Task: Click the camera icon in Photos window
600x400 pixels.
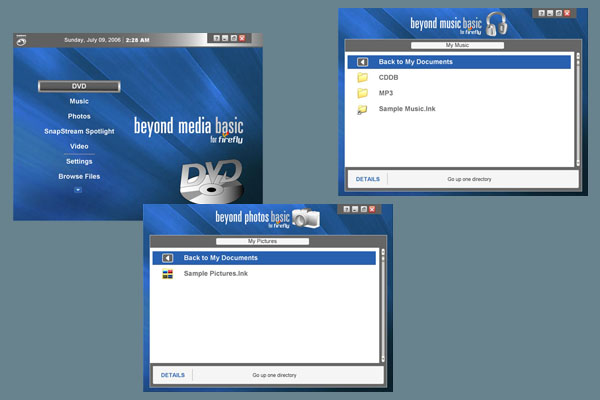Action: (x=306, y=218)
